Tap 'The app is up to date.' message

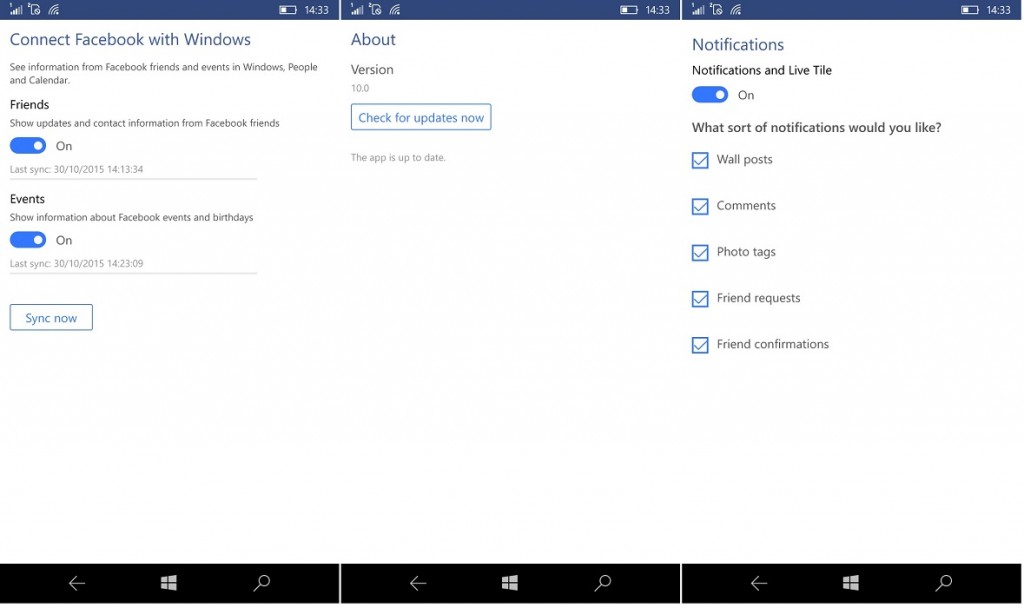pyautogui.click(x=398, y=157)
